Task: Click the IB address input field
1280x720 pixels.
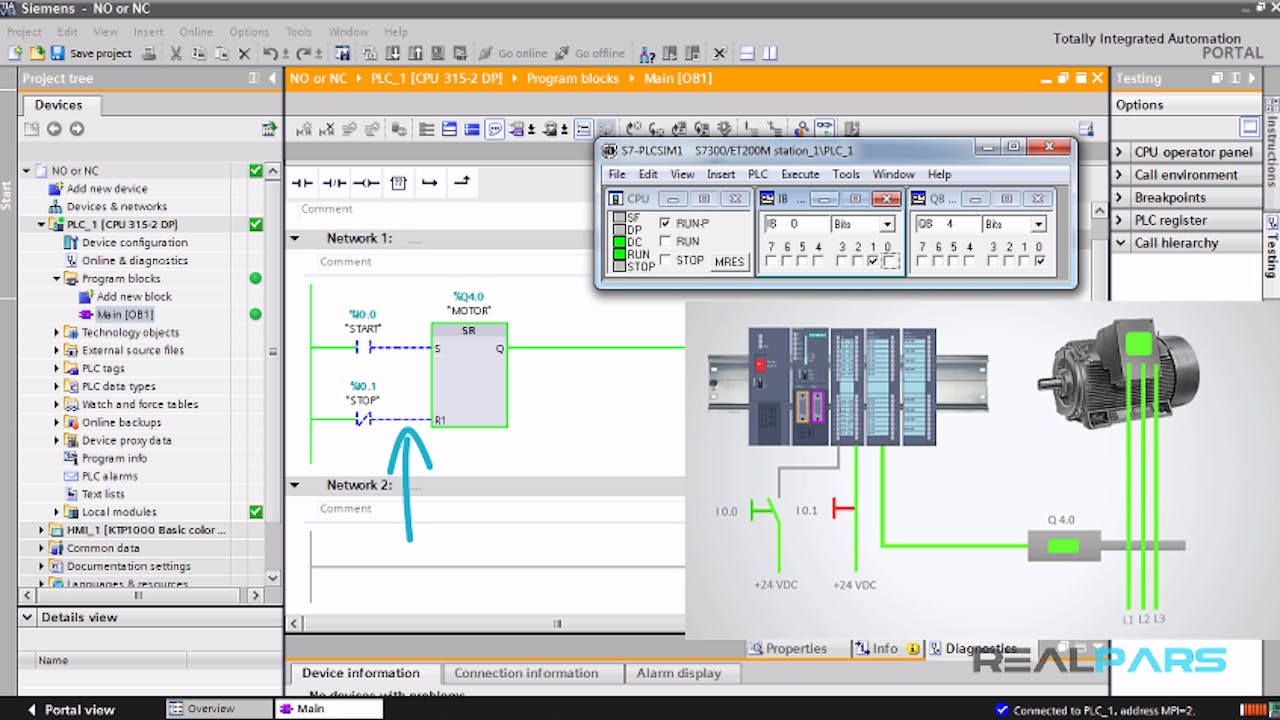Action: pos(796,224)
